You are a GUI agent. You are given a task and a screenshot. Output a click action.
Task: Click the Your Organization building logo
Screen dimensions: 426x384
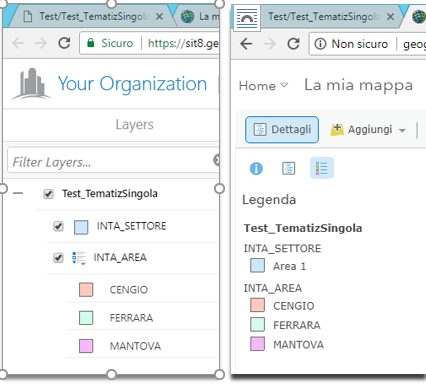(x=31, y=84)
